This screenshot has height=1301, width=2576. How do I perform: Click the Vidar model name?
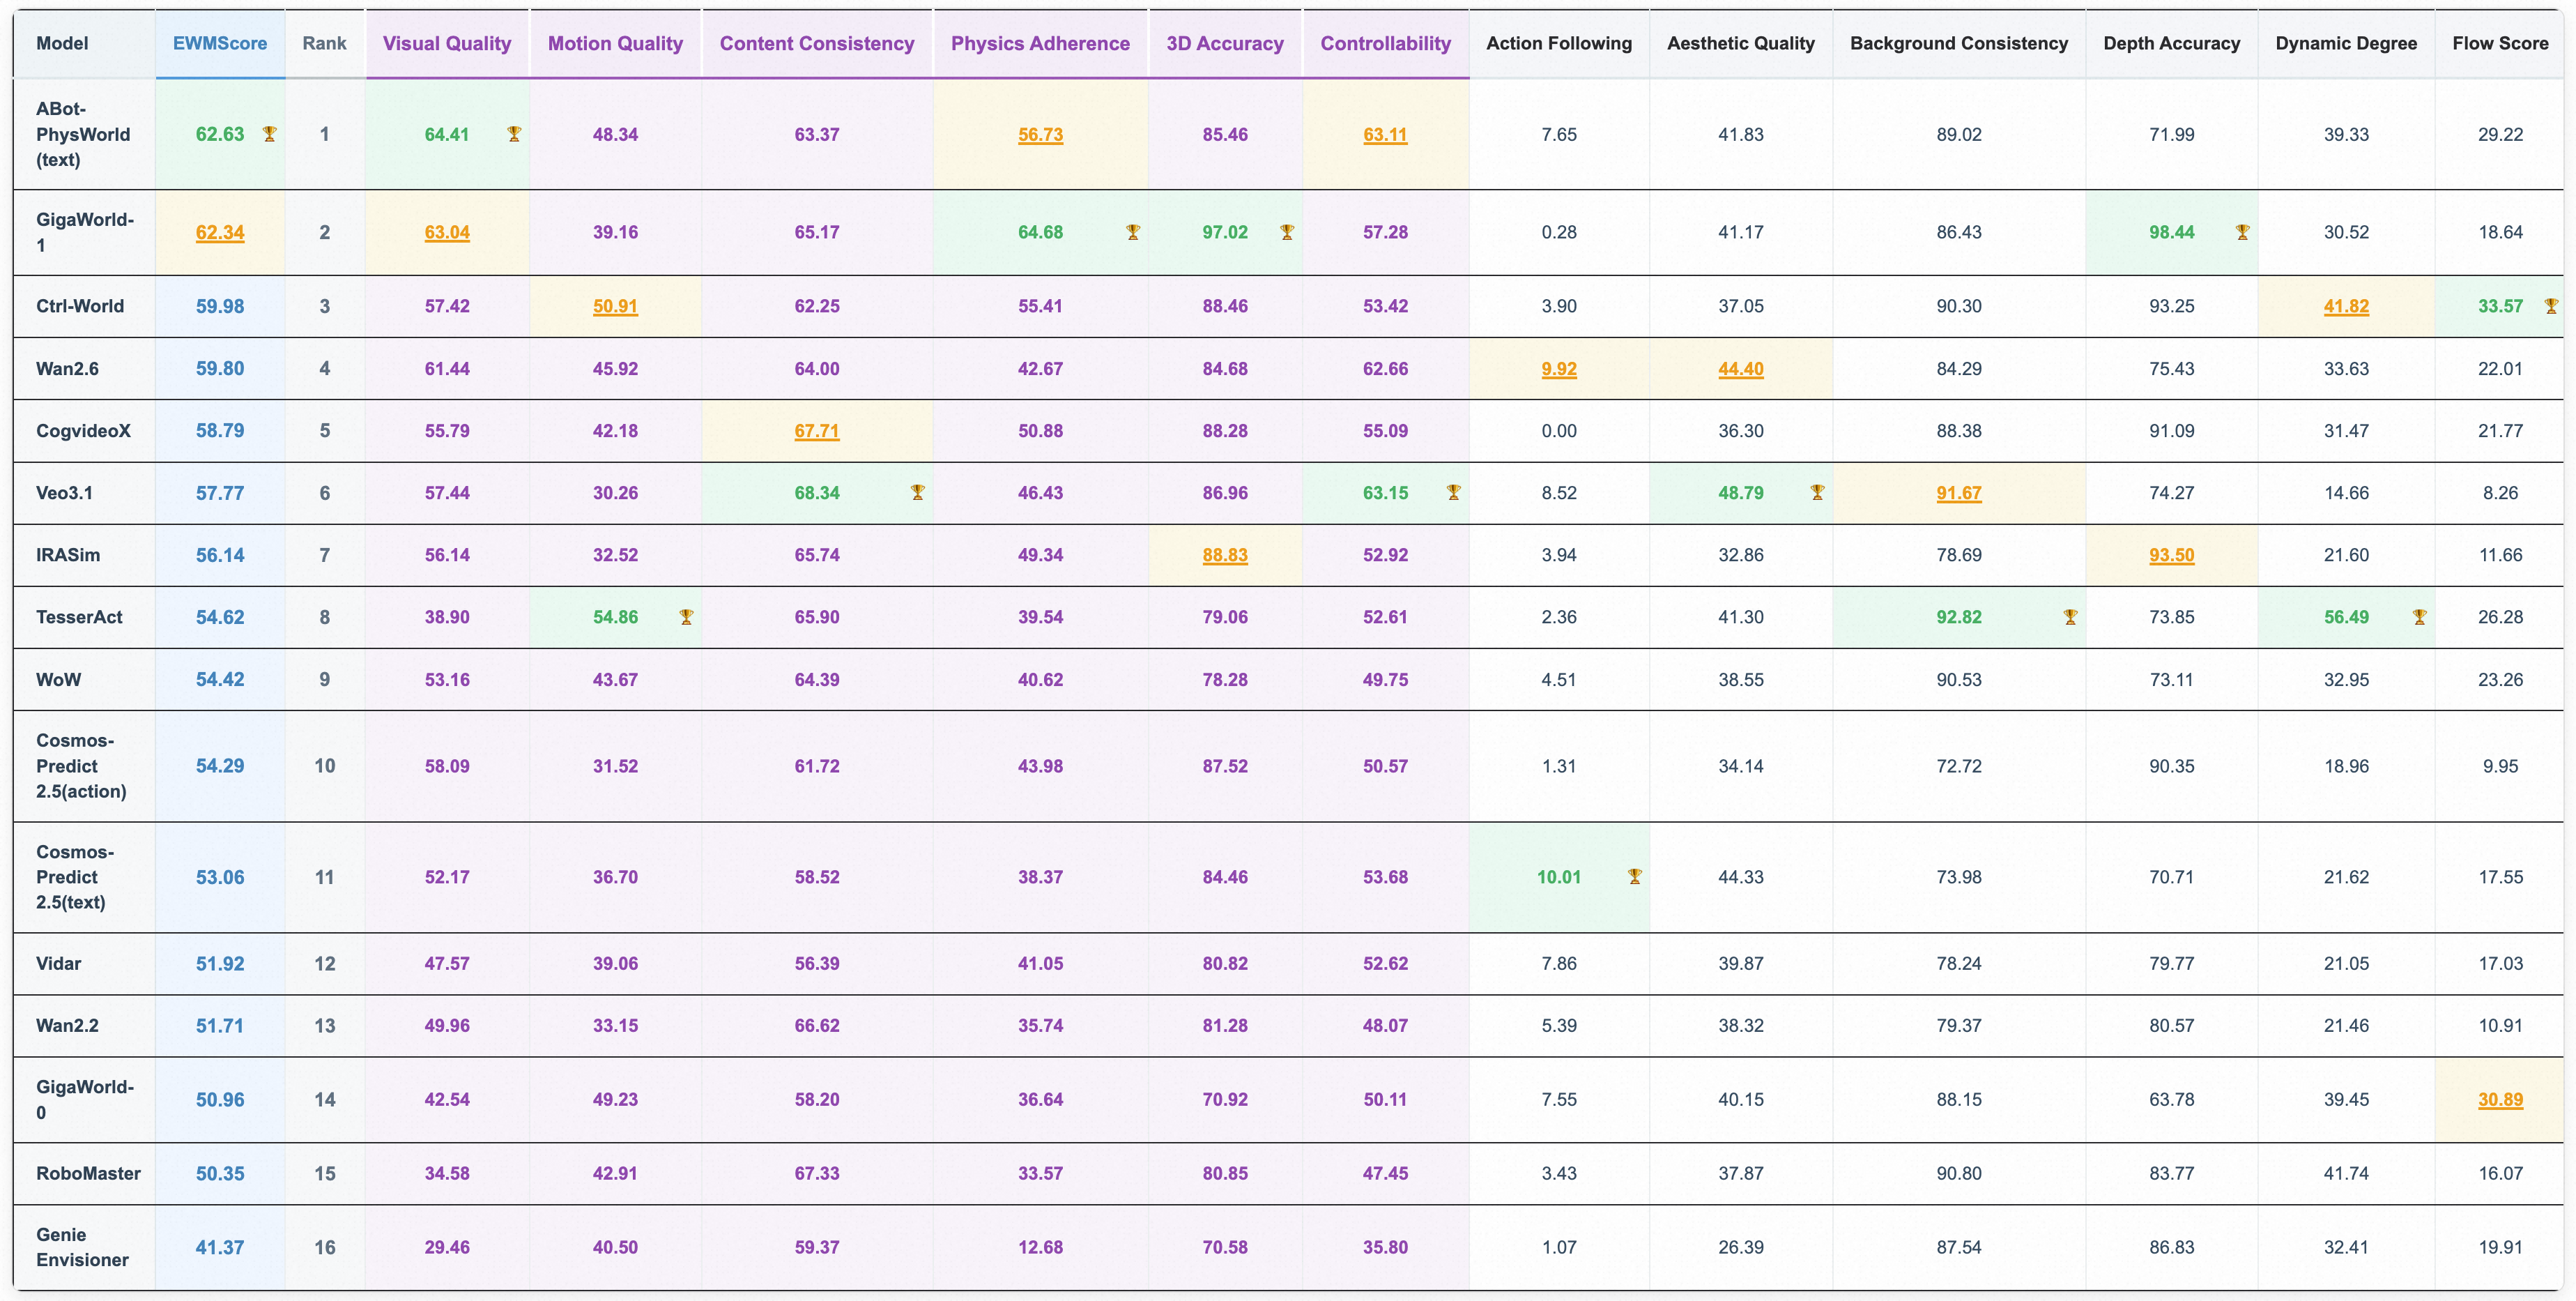click(x=59, y=963)
